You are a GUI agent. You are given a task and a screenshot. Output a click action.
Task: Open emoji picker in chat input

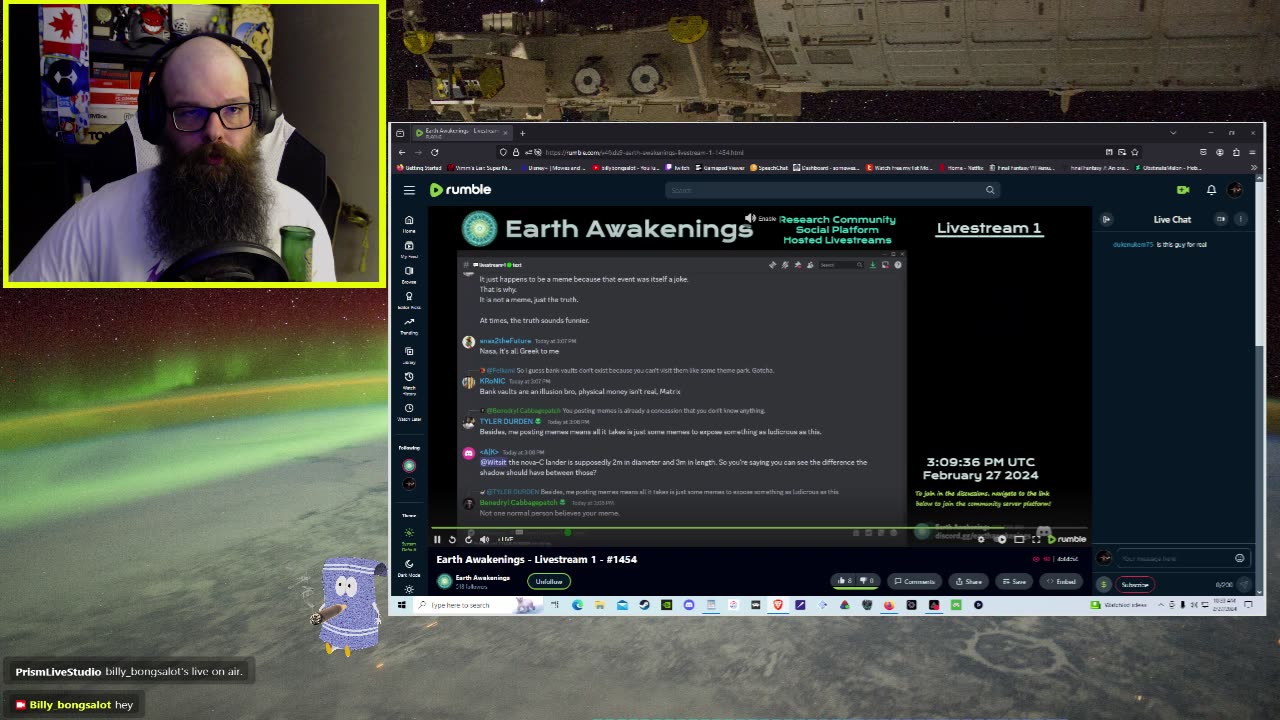pyautogui.click(x=1240, y=558)
